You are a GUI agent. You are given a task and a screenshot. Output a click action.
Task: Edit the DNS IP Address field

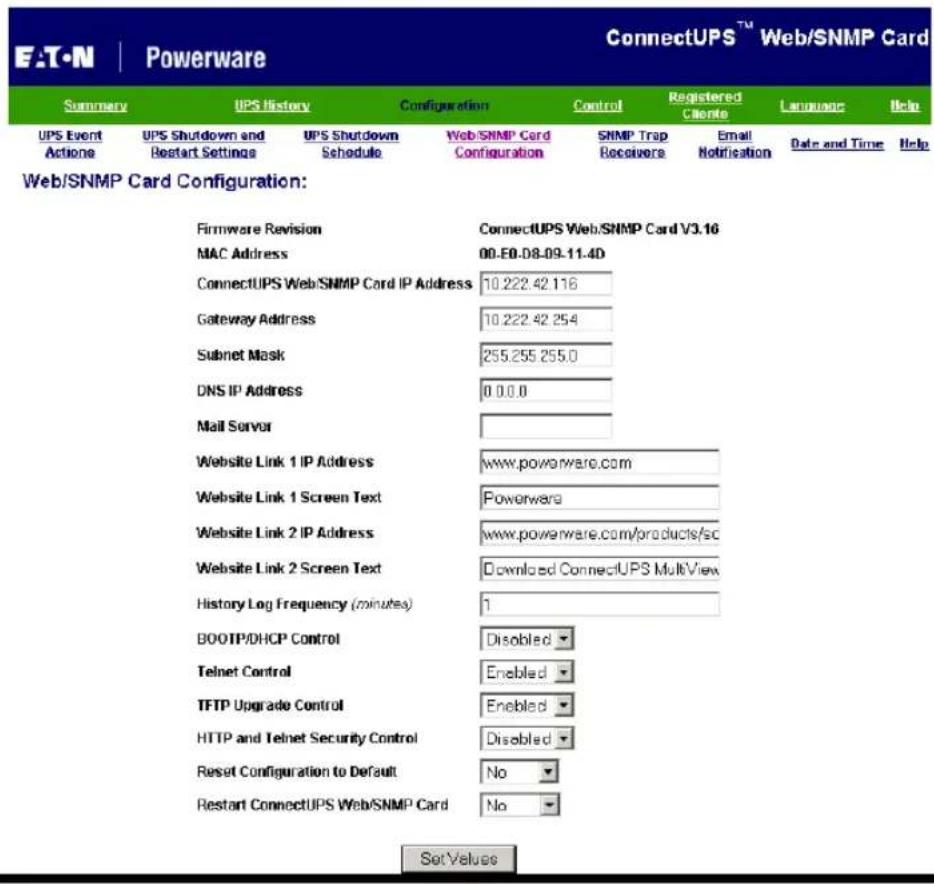tap(546, 391)
